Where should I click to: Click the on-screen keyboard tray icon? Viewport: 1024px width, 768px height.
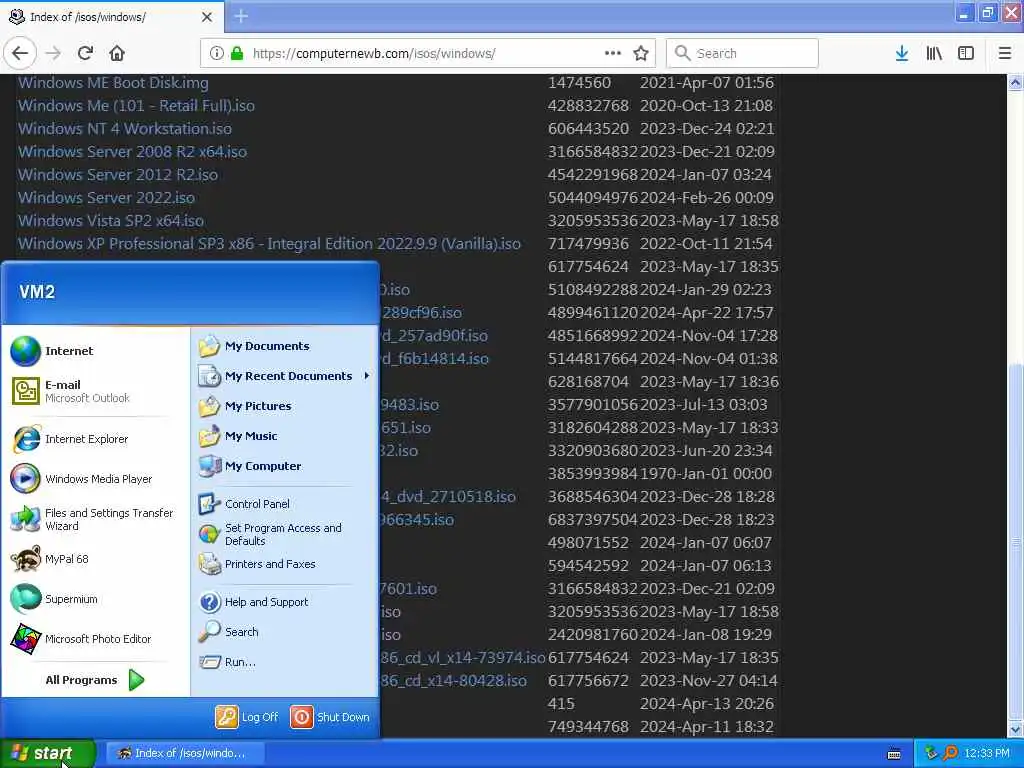tap(894, 754)
